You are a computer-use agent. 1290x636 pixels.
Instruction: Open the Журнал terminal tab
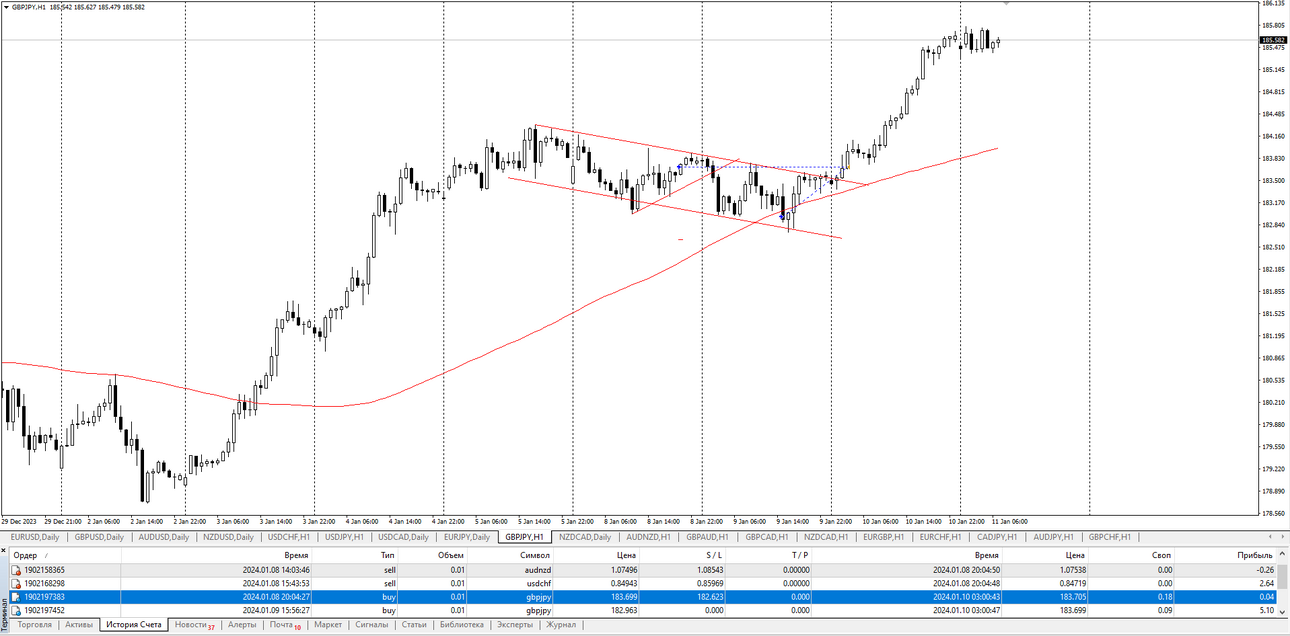[561, 625]
